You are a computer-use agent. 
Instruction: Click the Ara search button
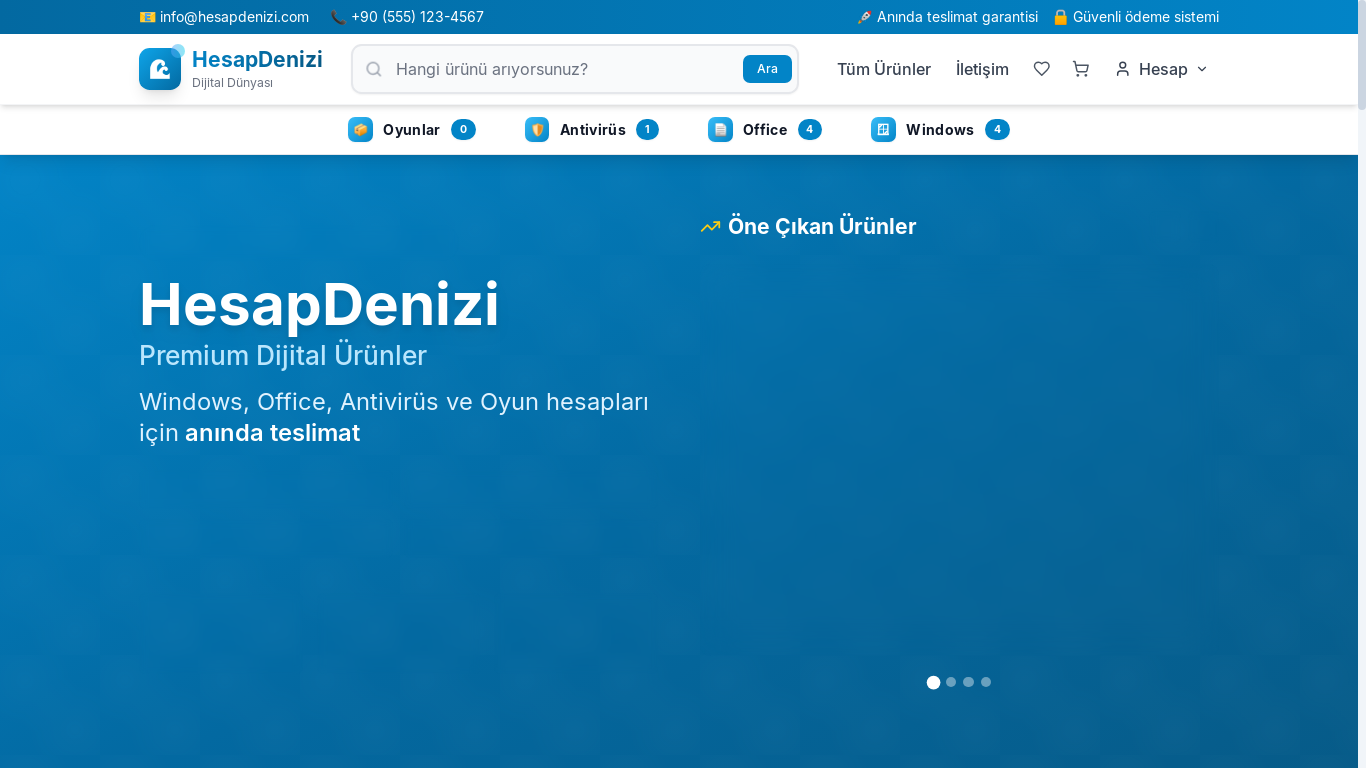tap(767, 69)
